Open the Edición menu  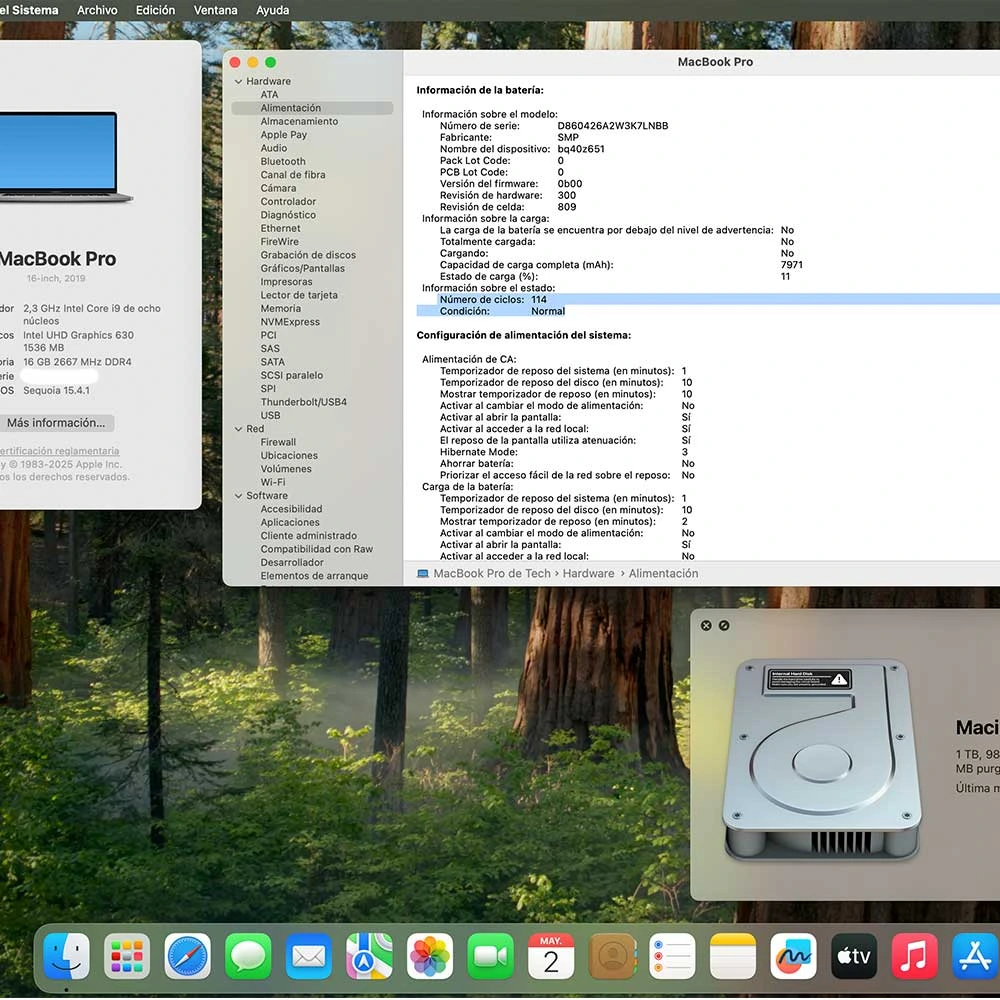tap(156, 10)
